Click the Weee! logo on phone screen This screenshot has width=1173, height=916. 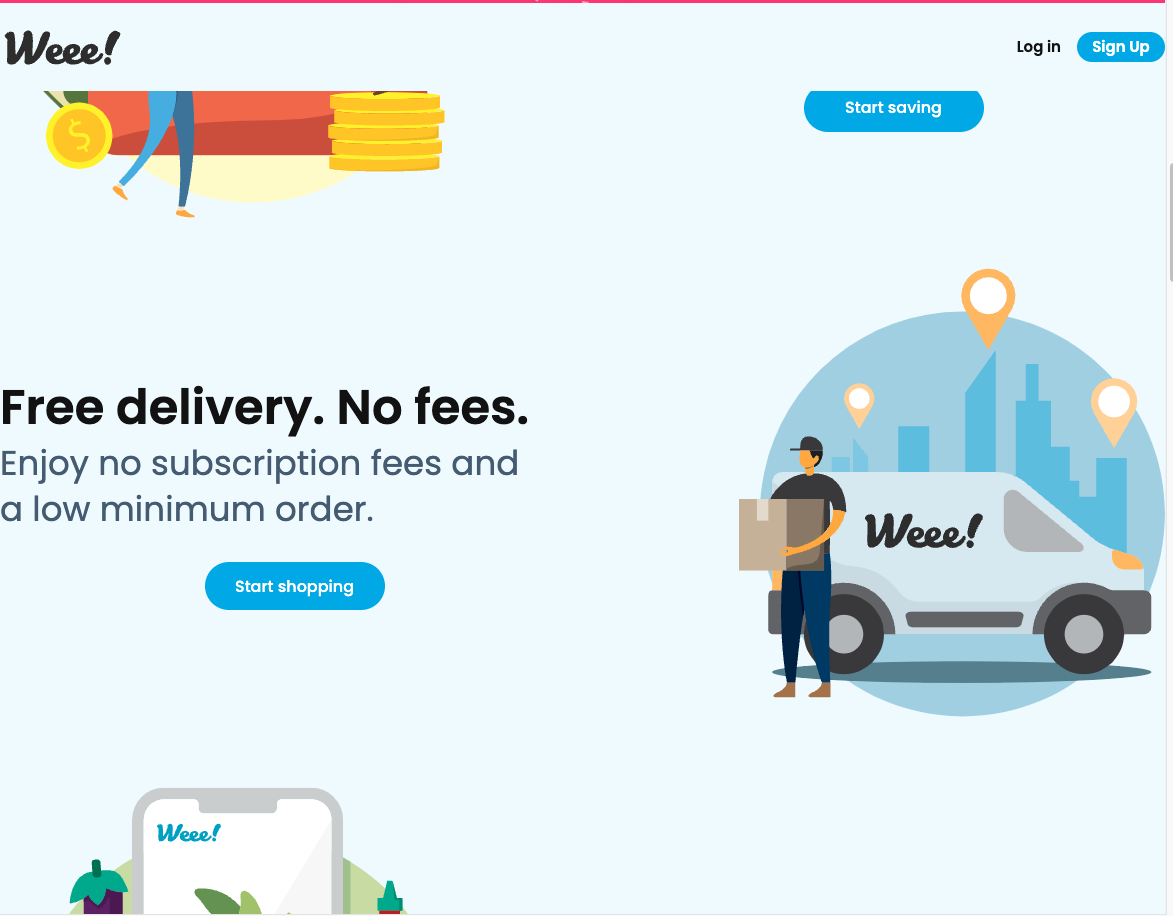(x=189, y=833)
